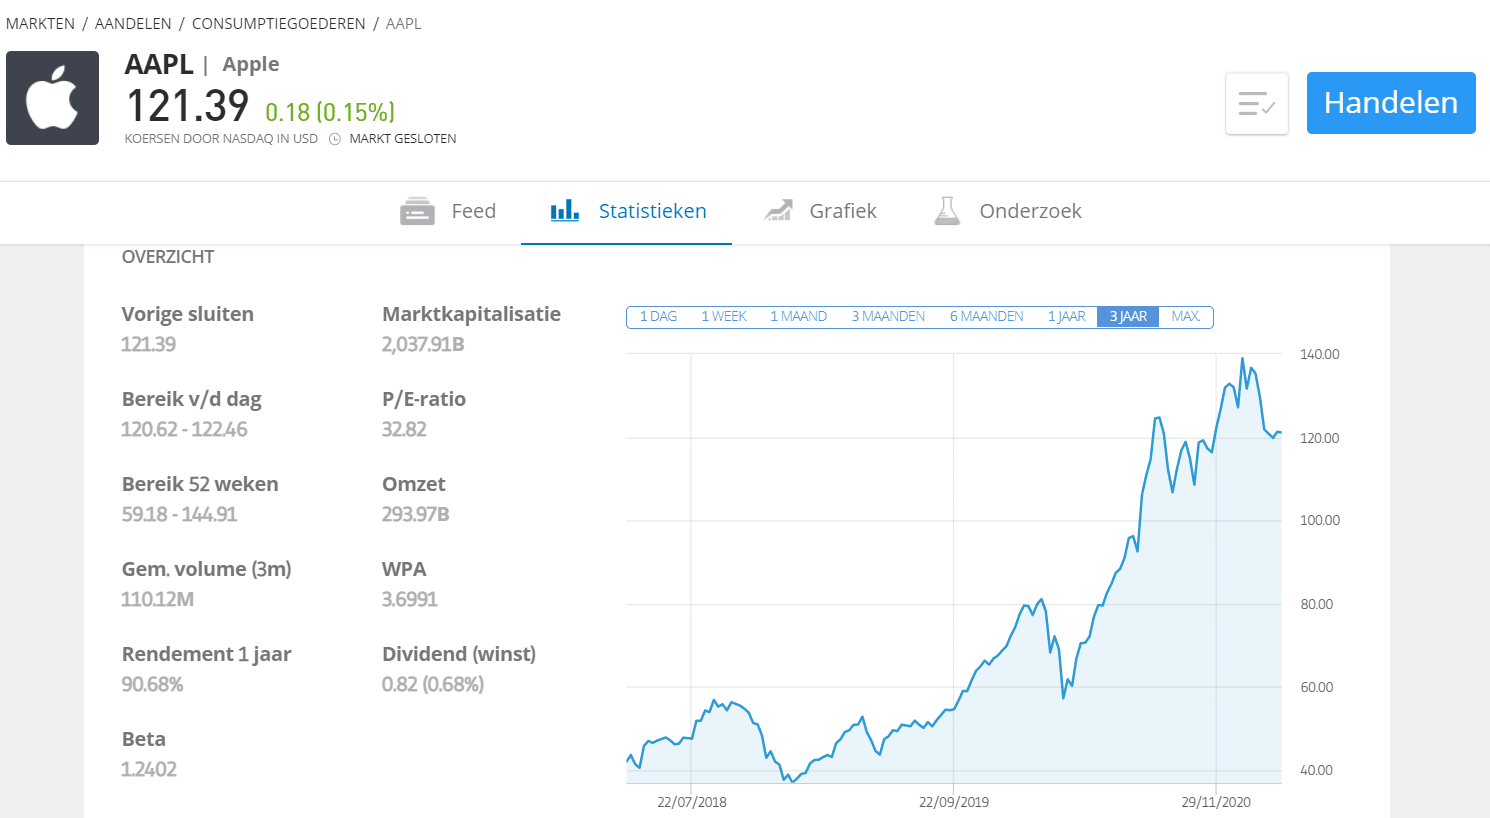Click the AAPL ticker heading
1490x818 pixels.
click(159, 64)
